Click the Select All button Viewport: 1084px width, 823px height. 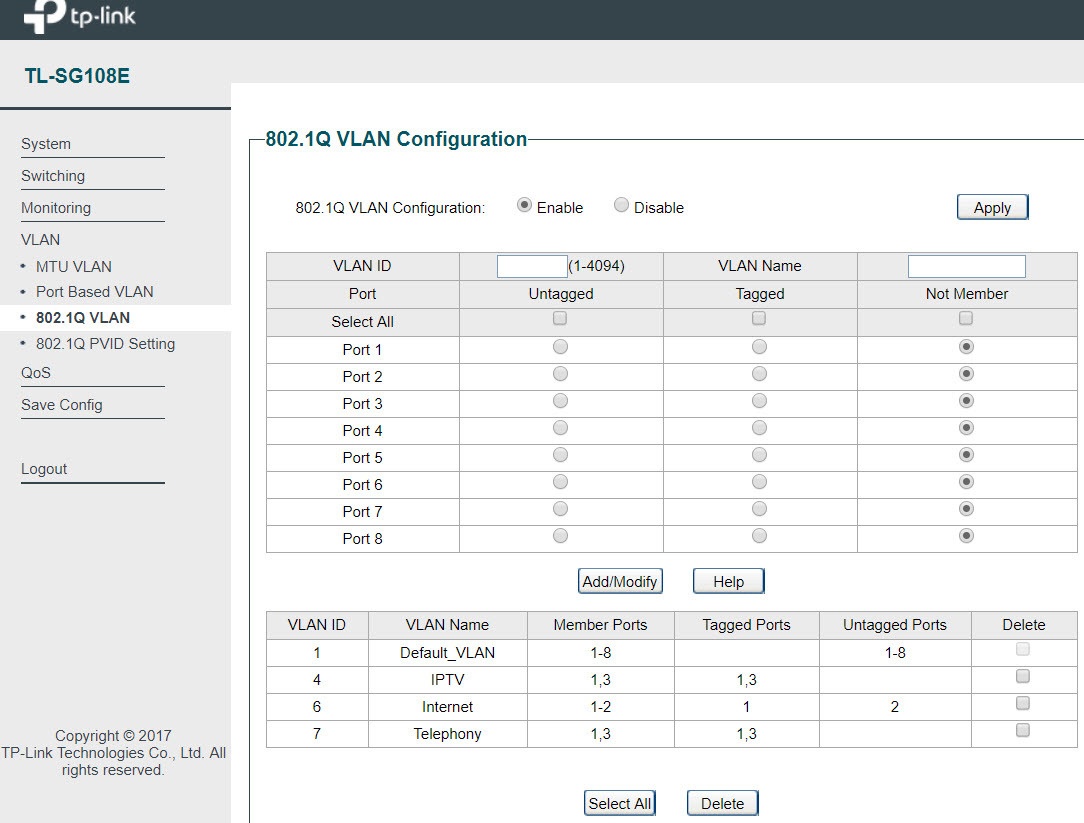[620, 803]
